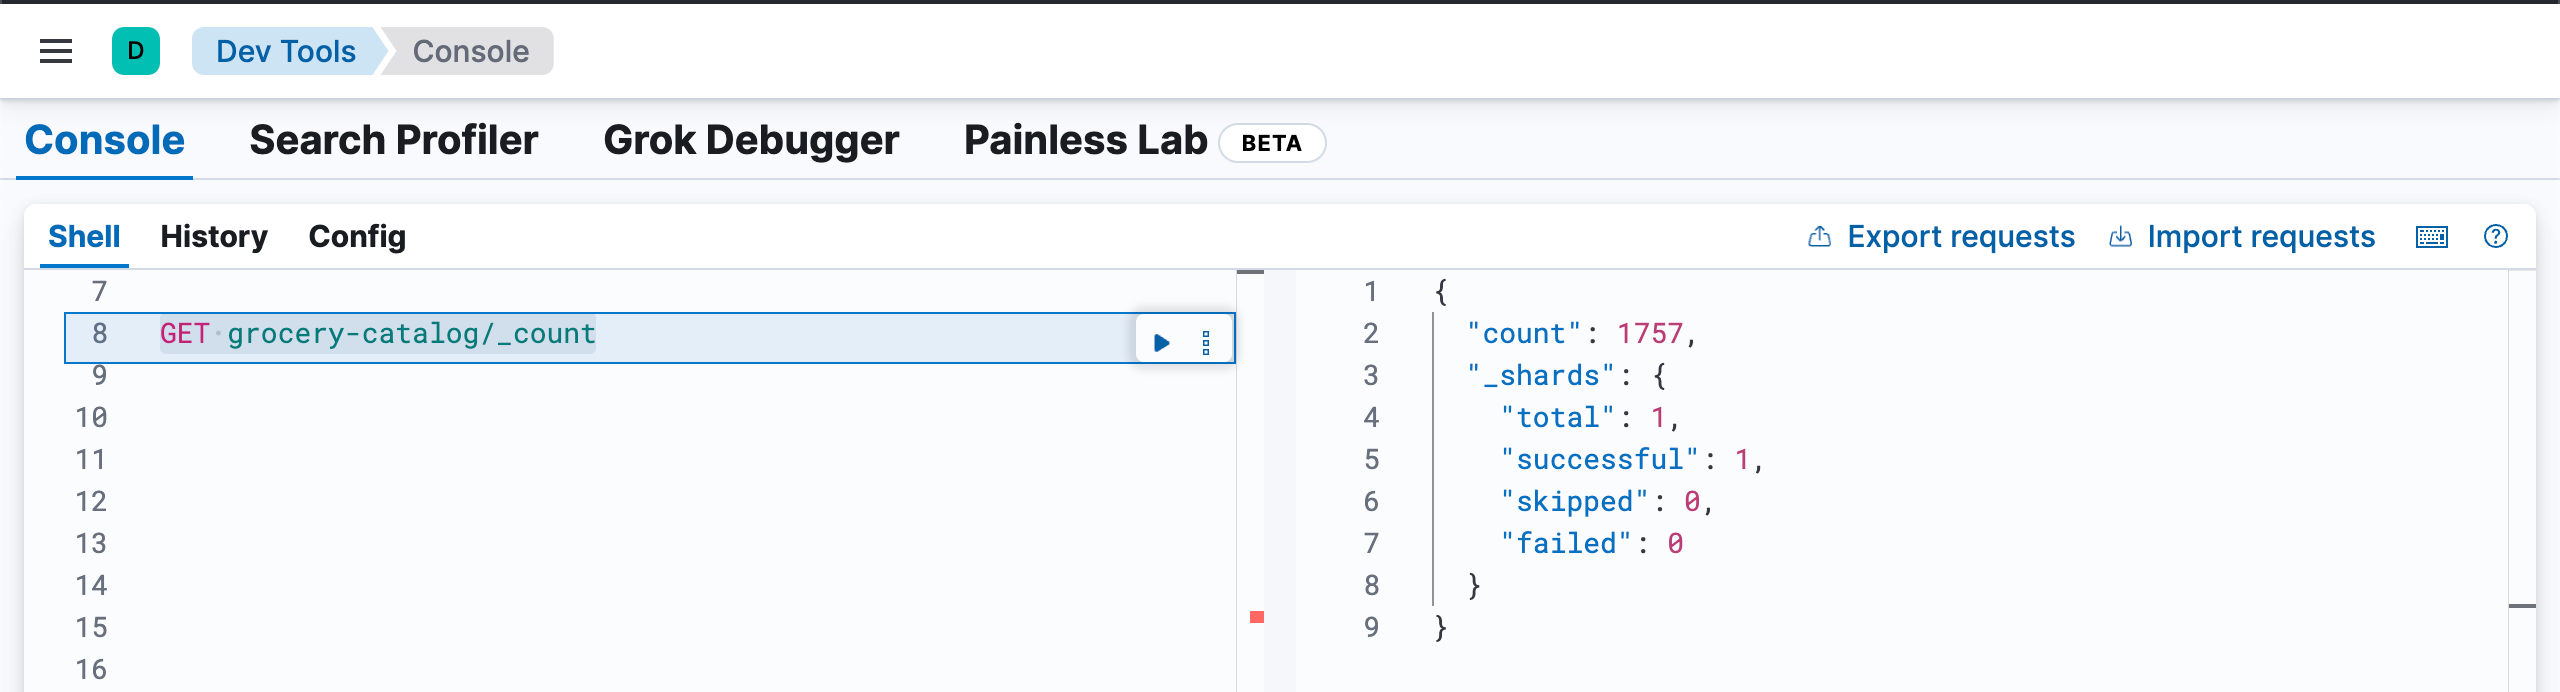Go to Dev Tools breadcrumb
This screenshot has width=2560, height=692.
[286, 51]
